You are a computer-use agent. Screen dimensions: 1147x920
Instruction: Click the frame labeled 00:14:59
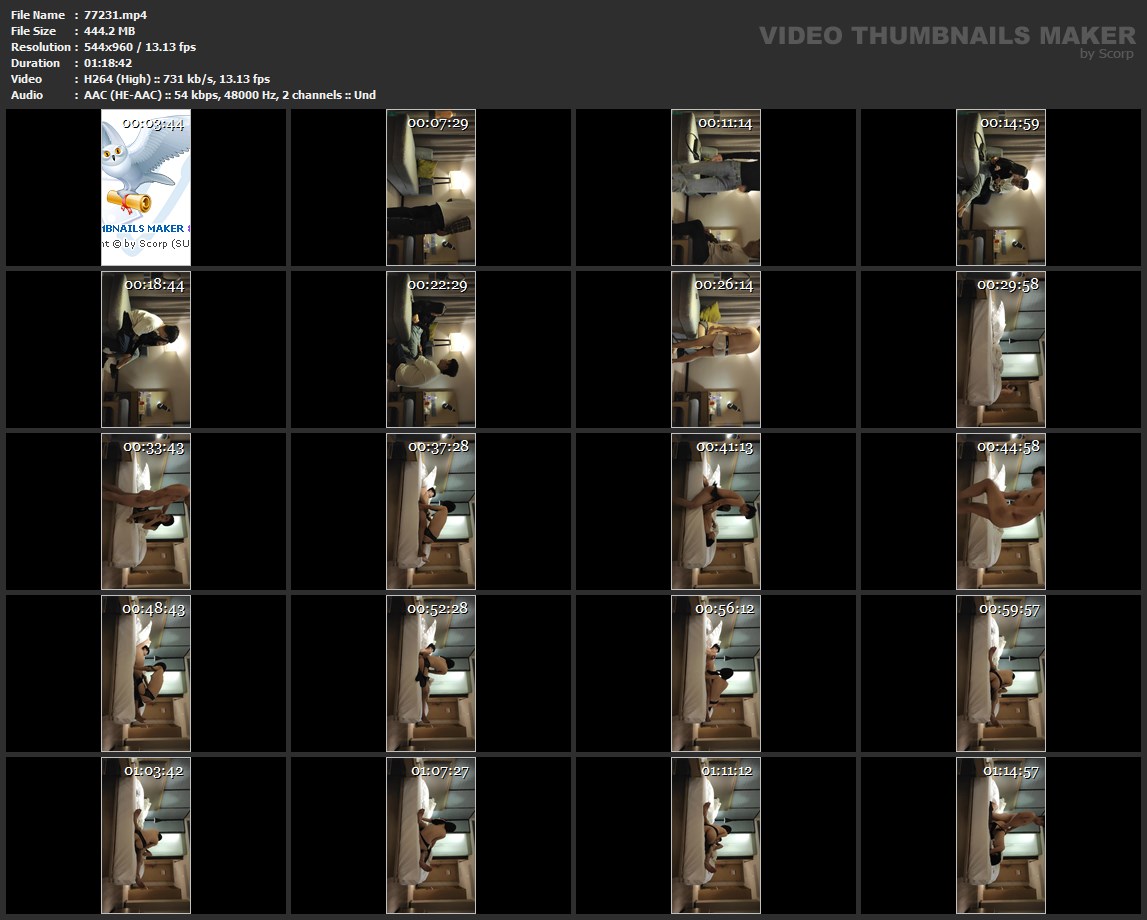pyautogui.click(x=1001, y=187)
